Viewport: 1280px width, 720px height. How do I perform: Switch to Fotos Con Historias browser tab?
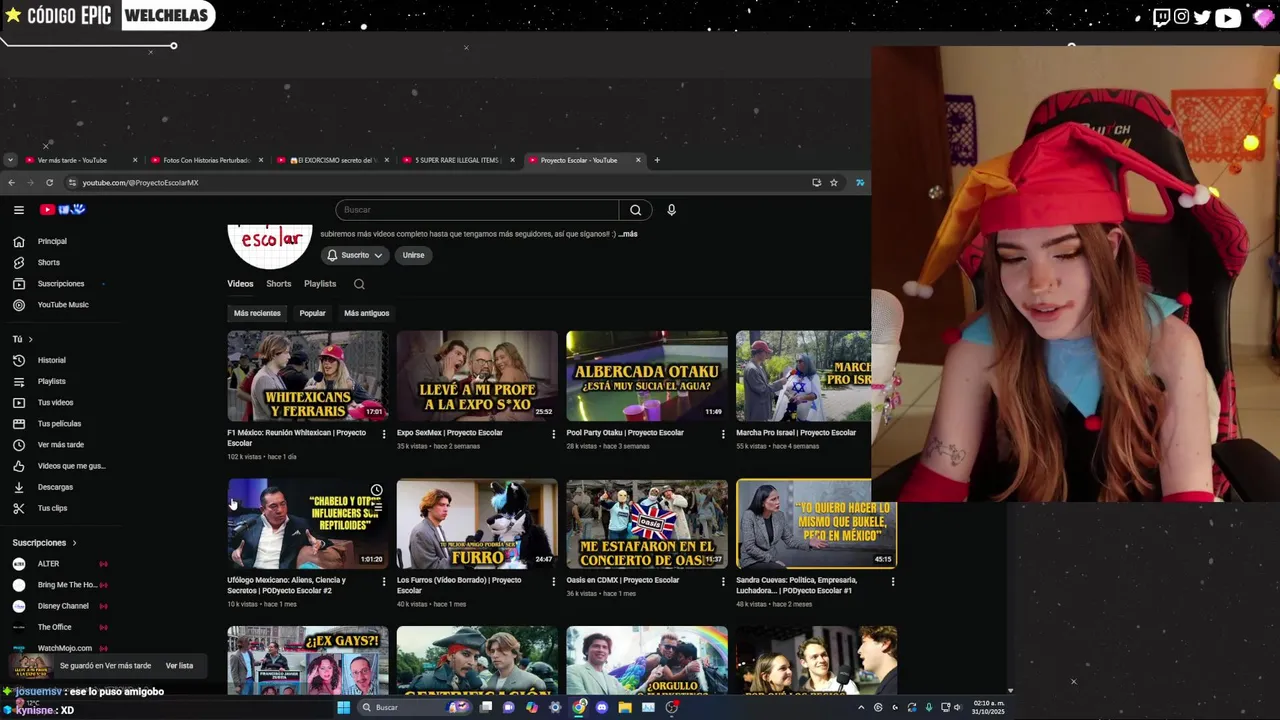click(x=206, y=160)
